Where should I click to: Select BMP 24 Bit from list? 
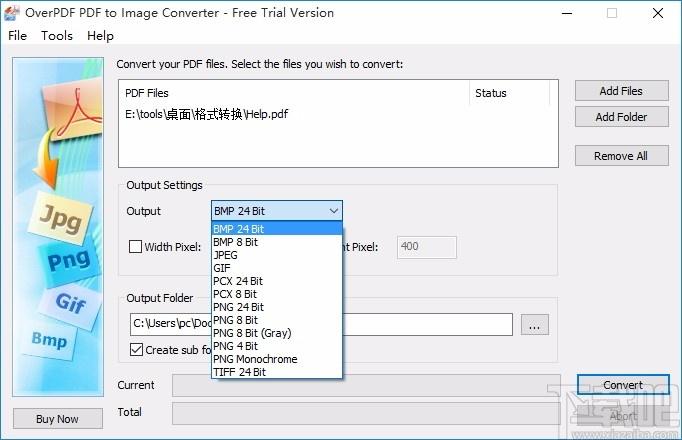[277, 229]
